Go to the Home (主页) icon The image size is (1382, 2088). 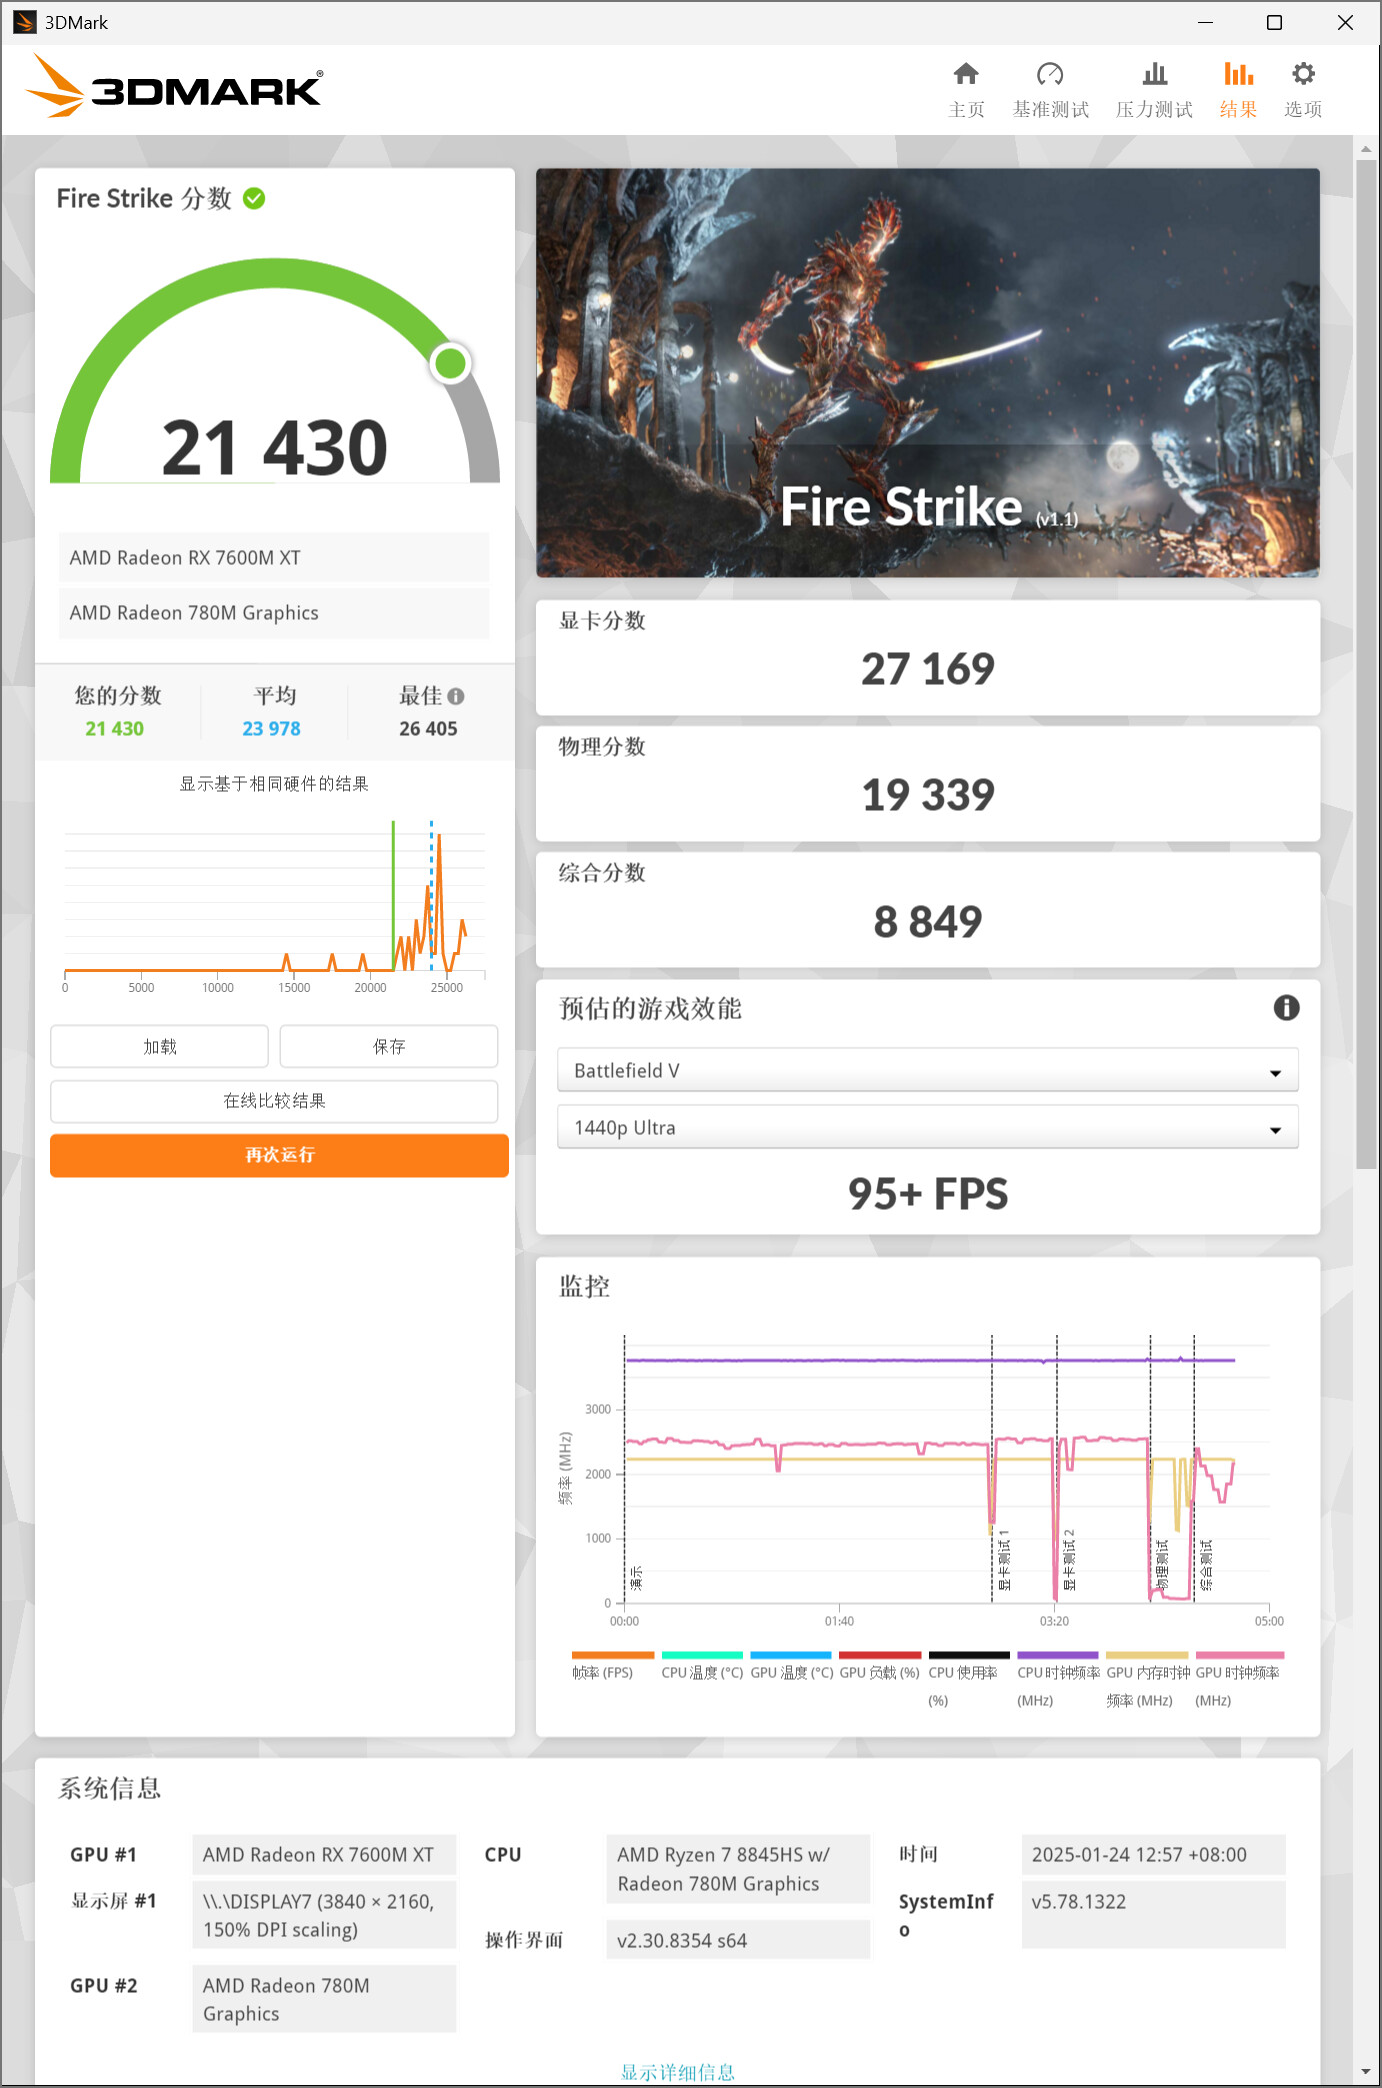(x=965, y=75)
